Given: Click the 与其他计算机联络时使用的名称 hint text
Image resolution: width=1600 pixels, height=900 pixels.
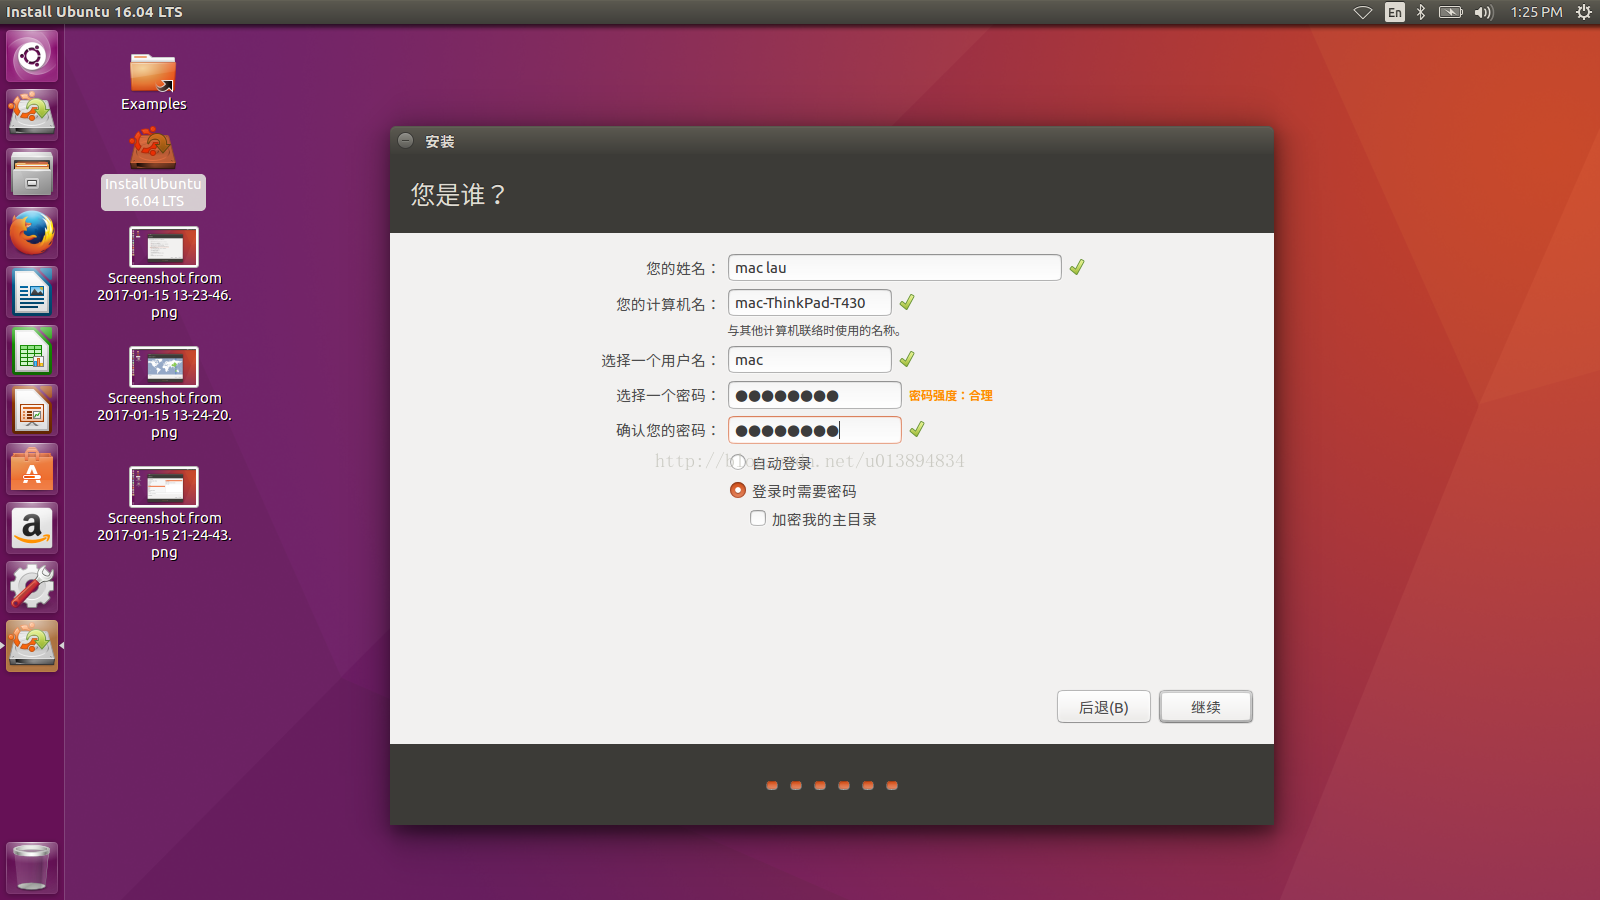Looking at the screenshot, I should click(814, 331).
